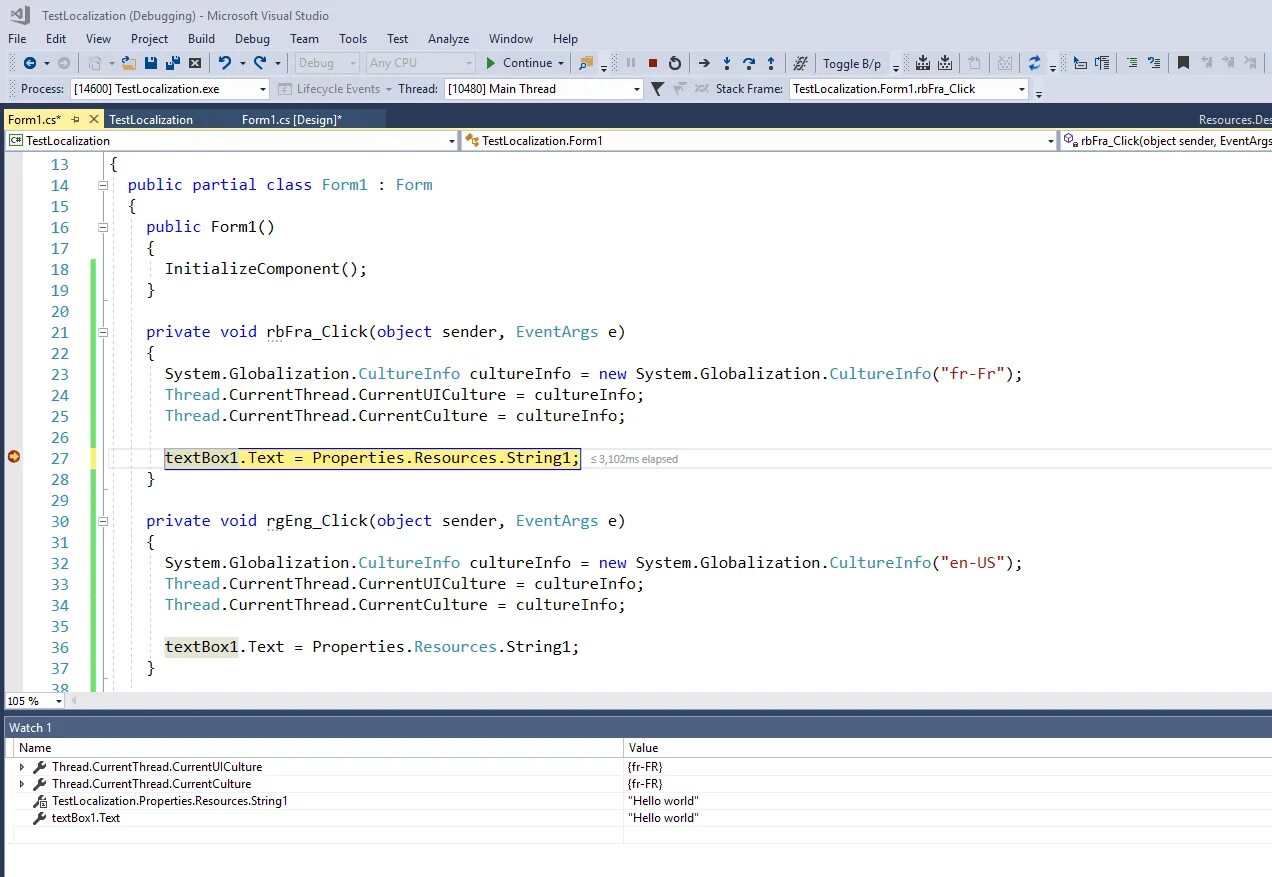Open the Edit menu
The image size is (1272, 877).
point(56,38)
